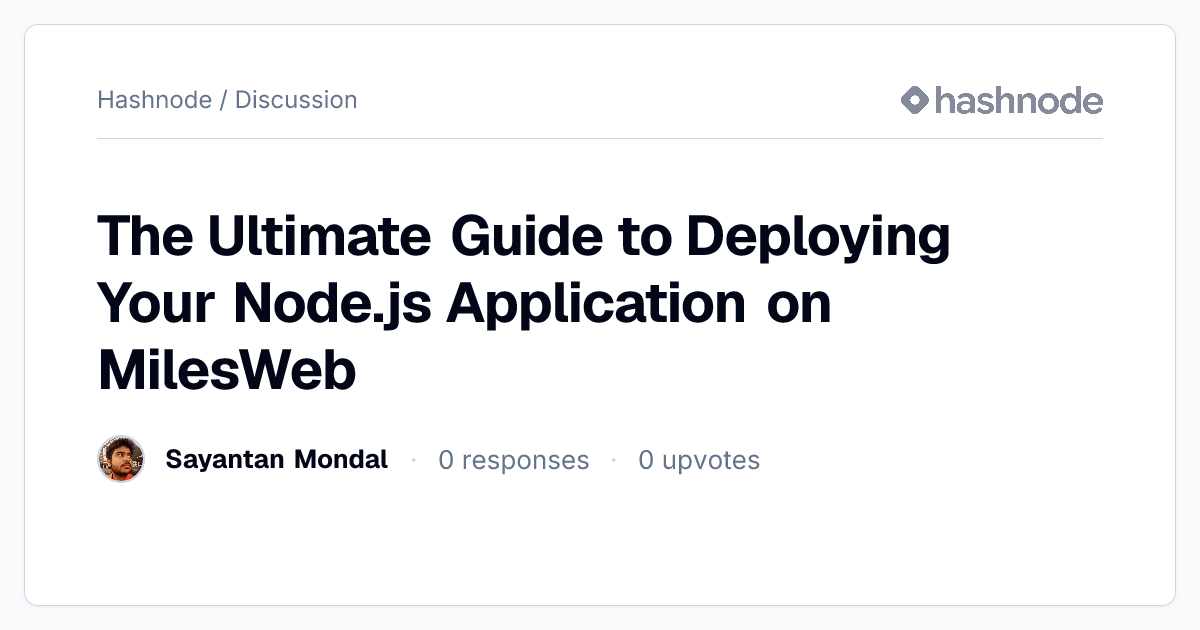
Task: Open the article title about deploying Node.js
Action: 524,304
